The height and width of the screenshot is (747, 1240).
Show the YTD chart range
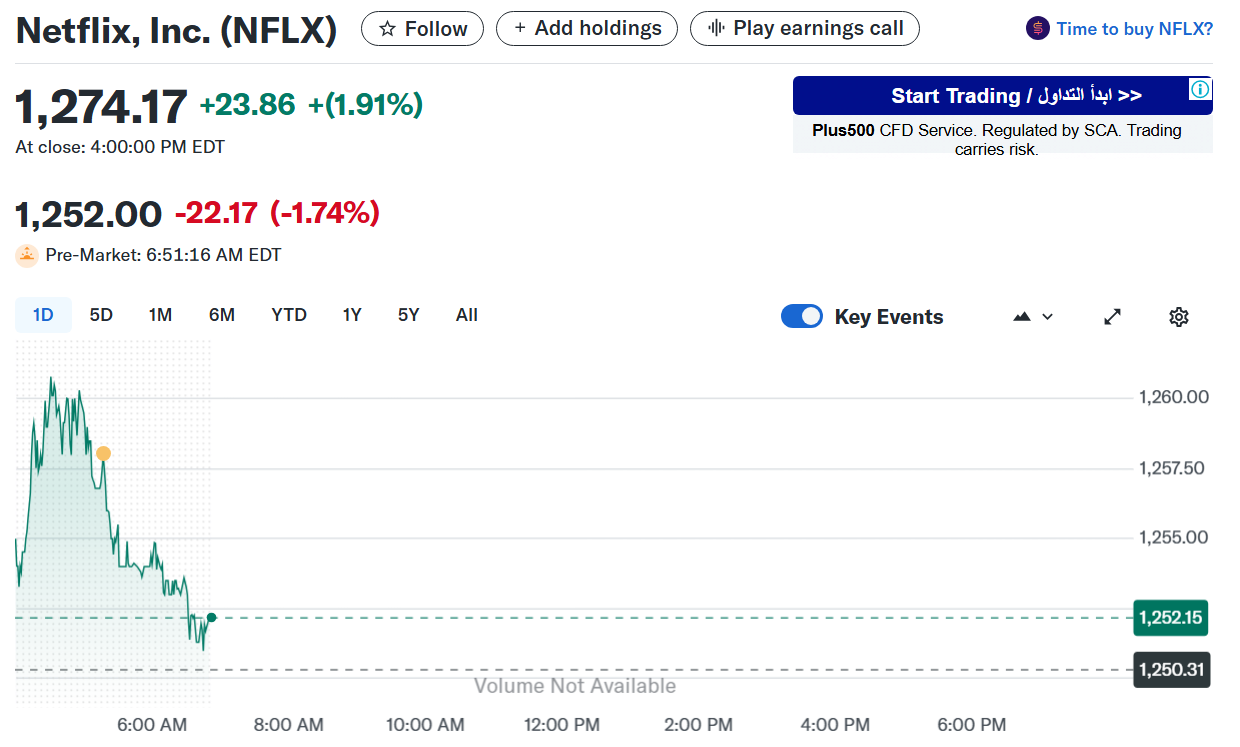pos(289,315)
